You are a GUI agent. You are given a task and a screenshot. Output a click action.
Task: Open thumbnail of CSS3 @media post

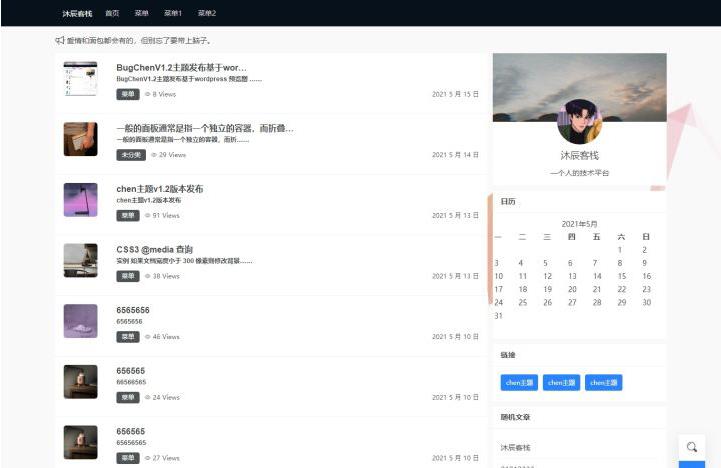click(x=80, y=261)
